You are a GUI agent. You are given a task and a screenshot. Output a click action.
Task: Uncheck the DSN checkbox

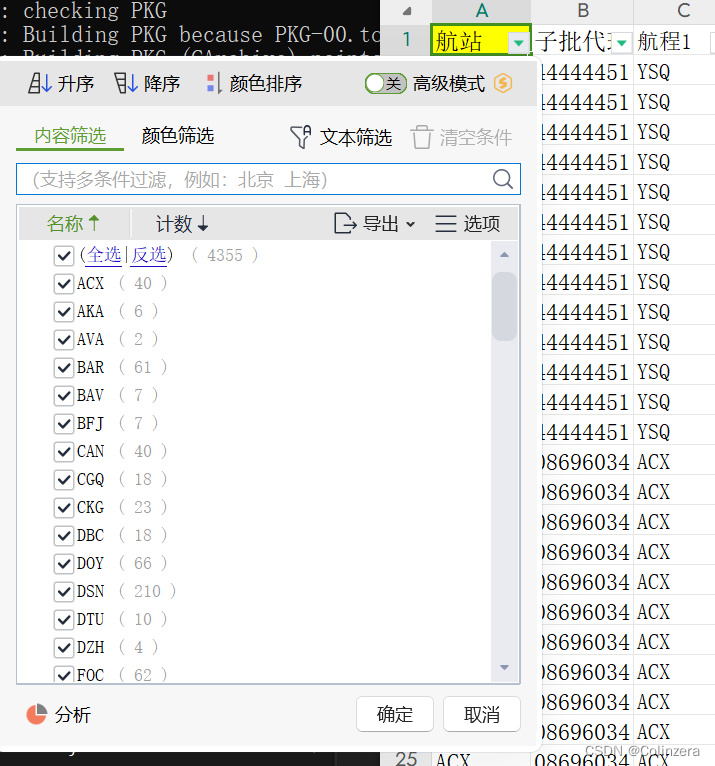tap(63, 592)
